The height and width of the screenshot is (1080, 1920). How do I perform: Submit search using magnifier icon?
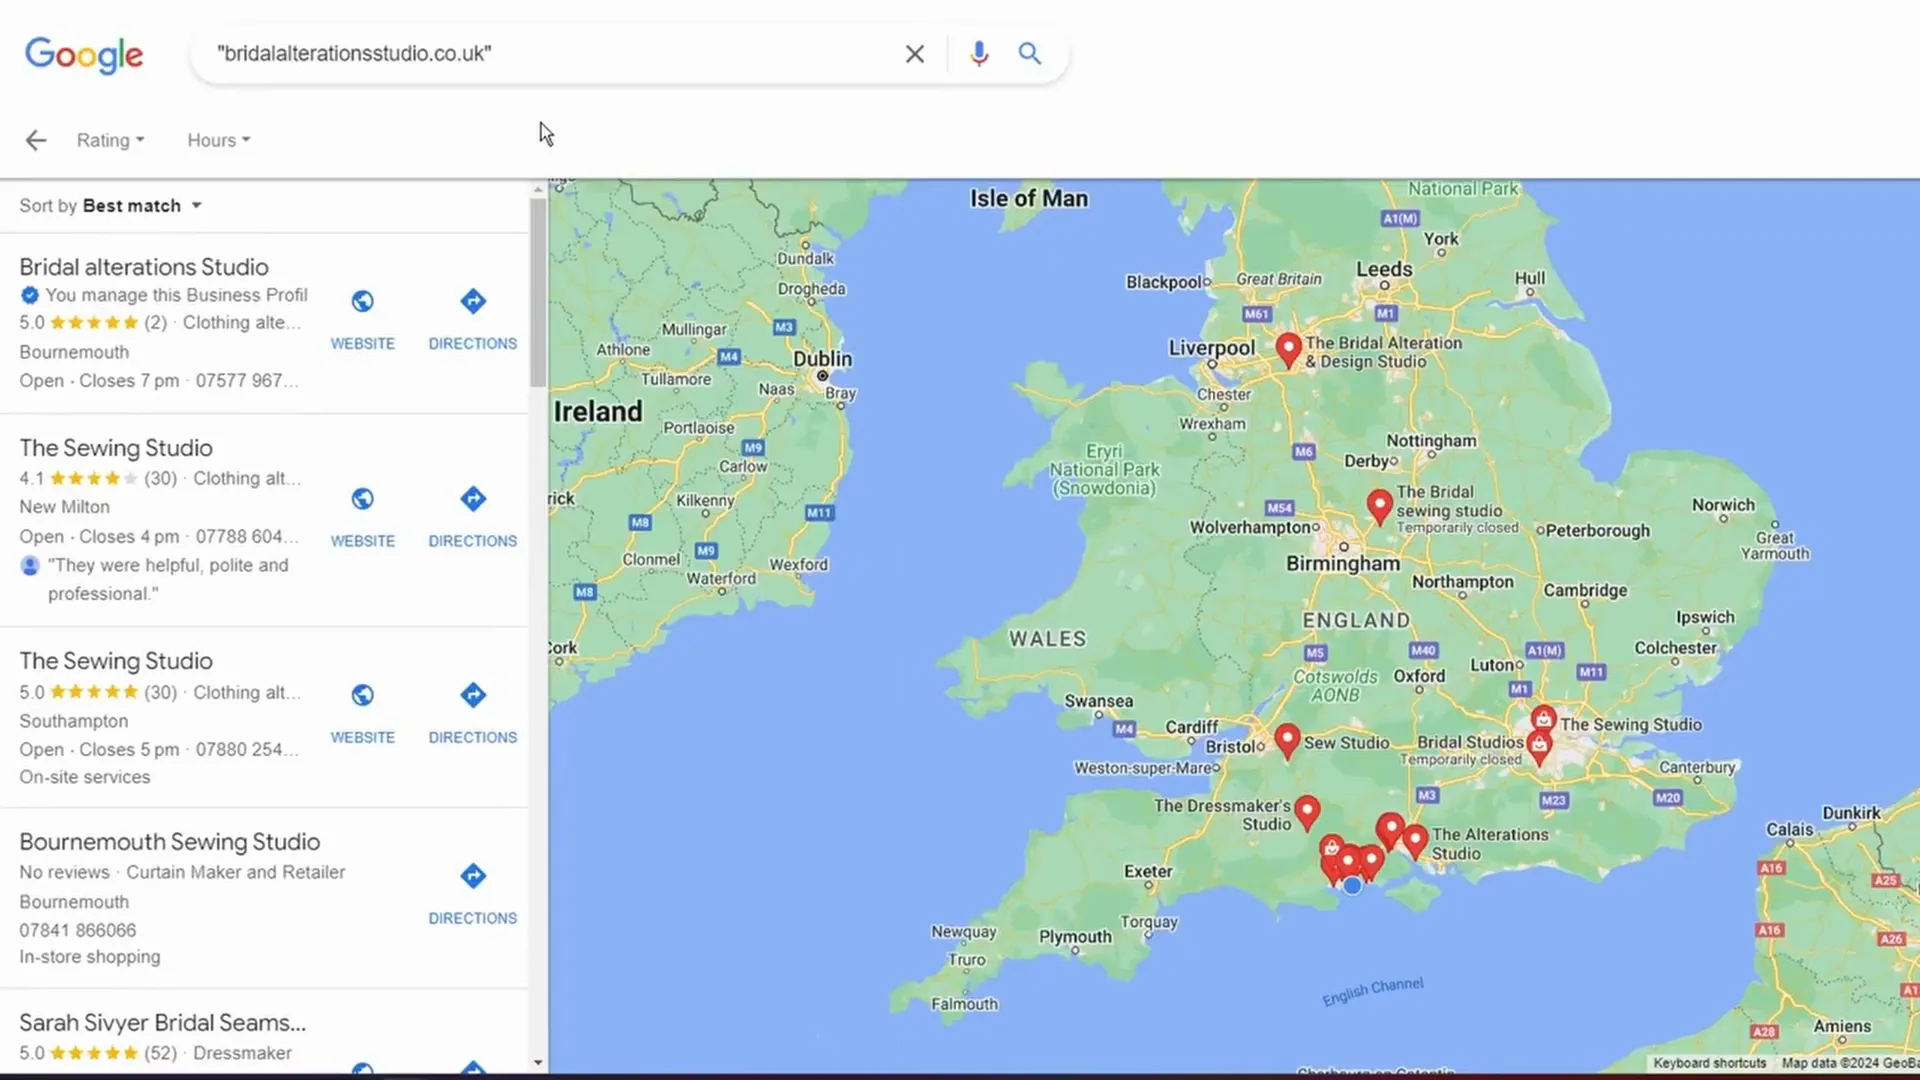point(1029,54)
